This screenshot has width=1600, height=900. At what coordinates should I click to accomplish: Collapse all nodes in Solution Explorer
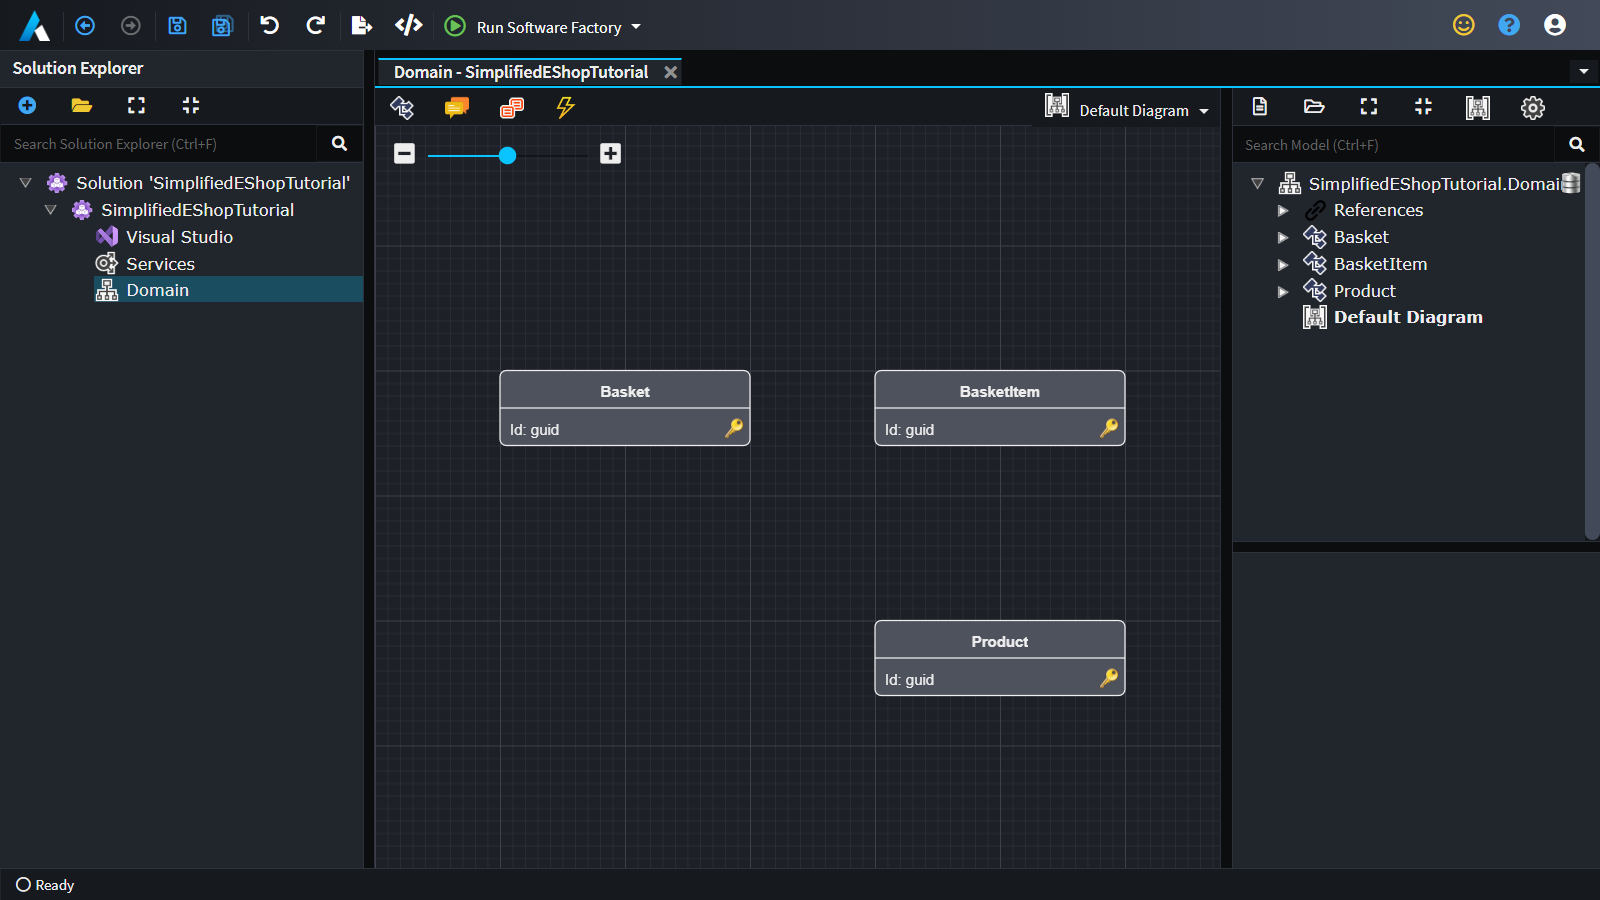pyautogui.click(x=191, y=105)
